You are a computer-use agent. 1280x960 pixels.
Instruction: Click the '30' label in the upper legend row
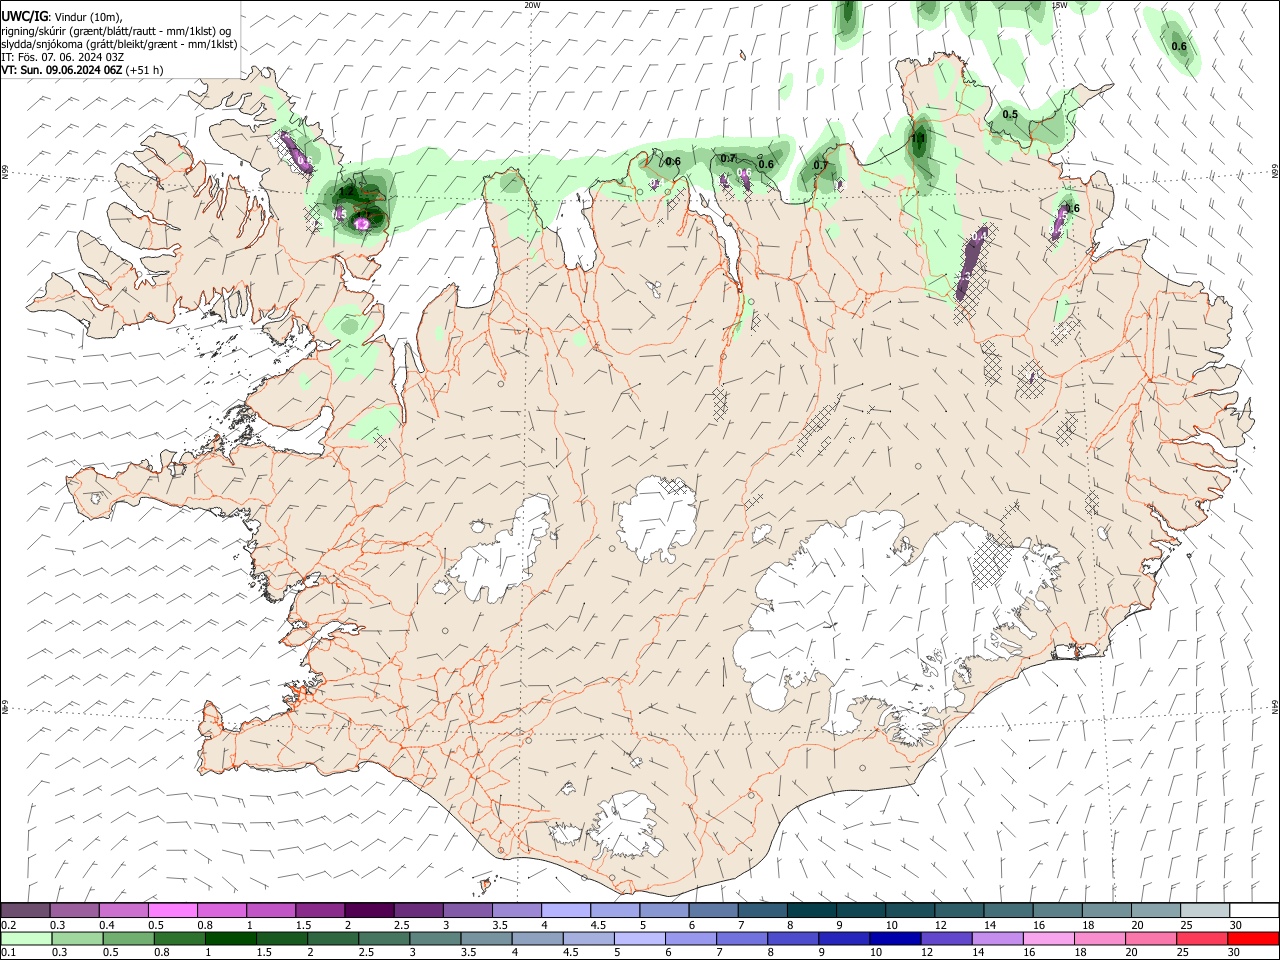click(x=1235, y=925)
